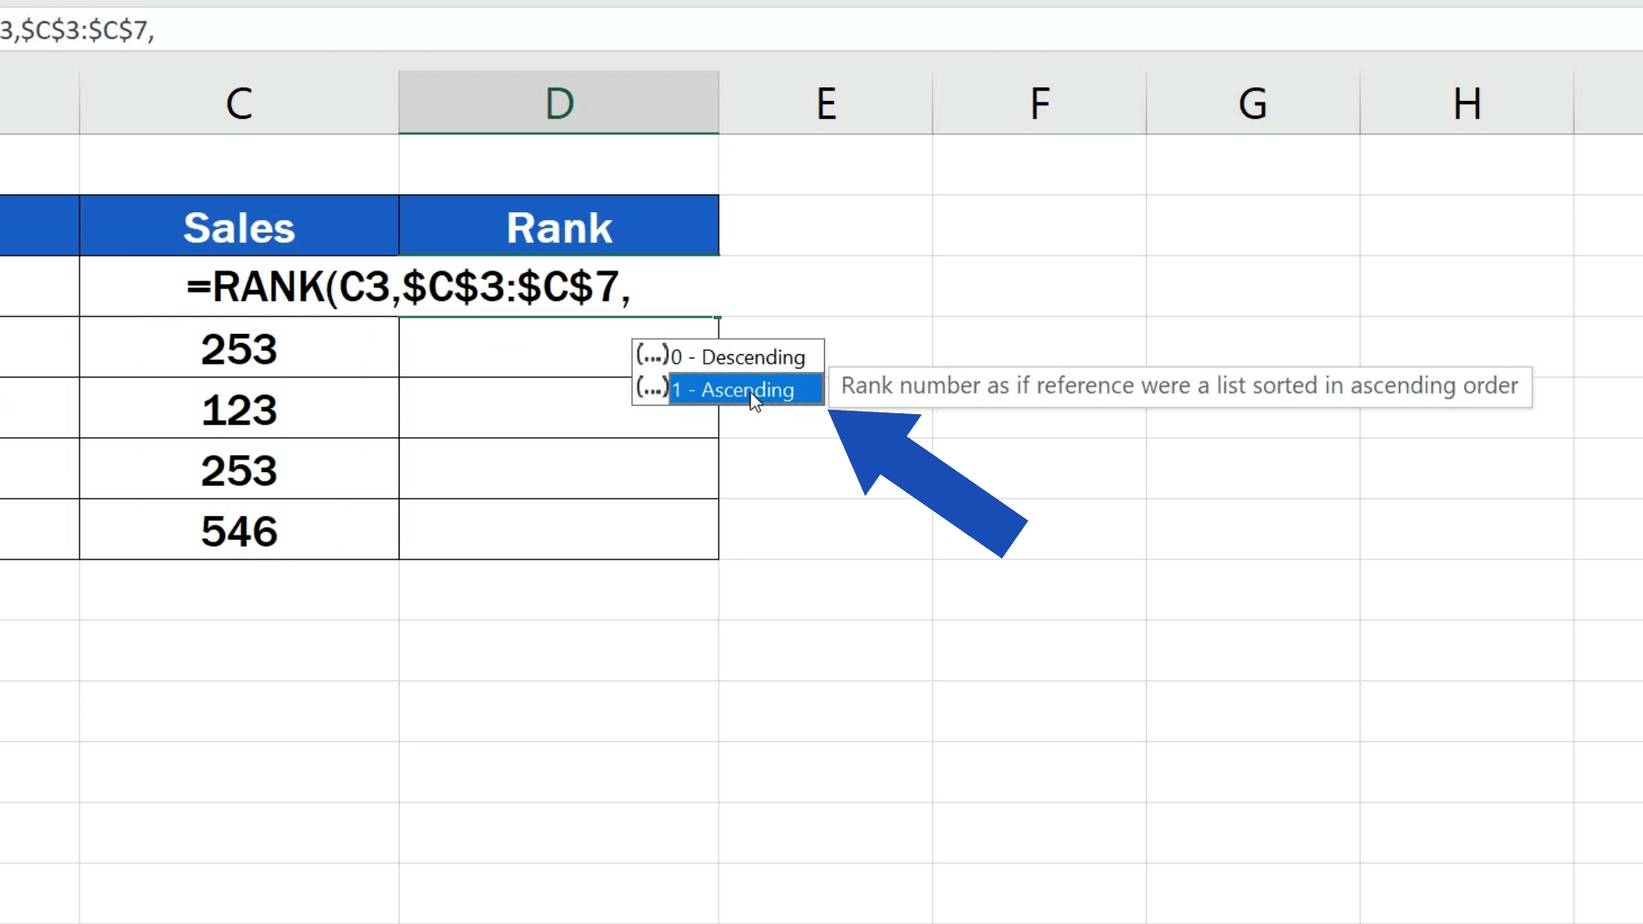This screenshot has width=1643, height=924.
Task: Select the cell containing 546
Action: coord(239,531)
